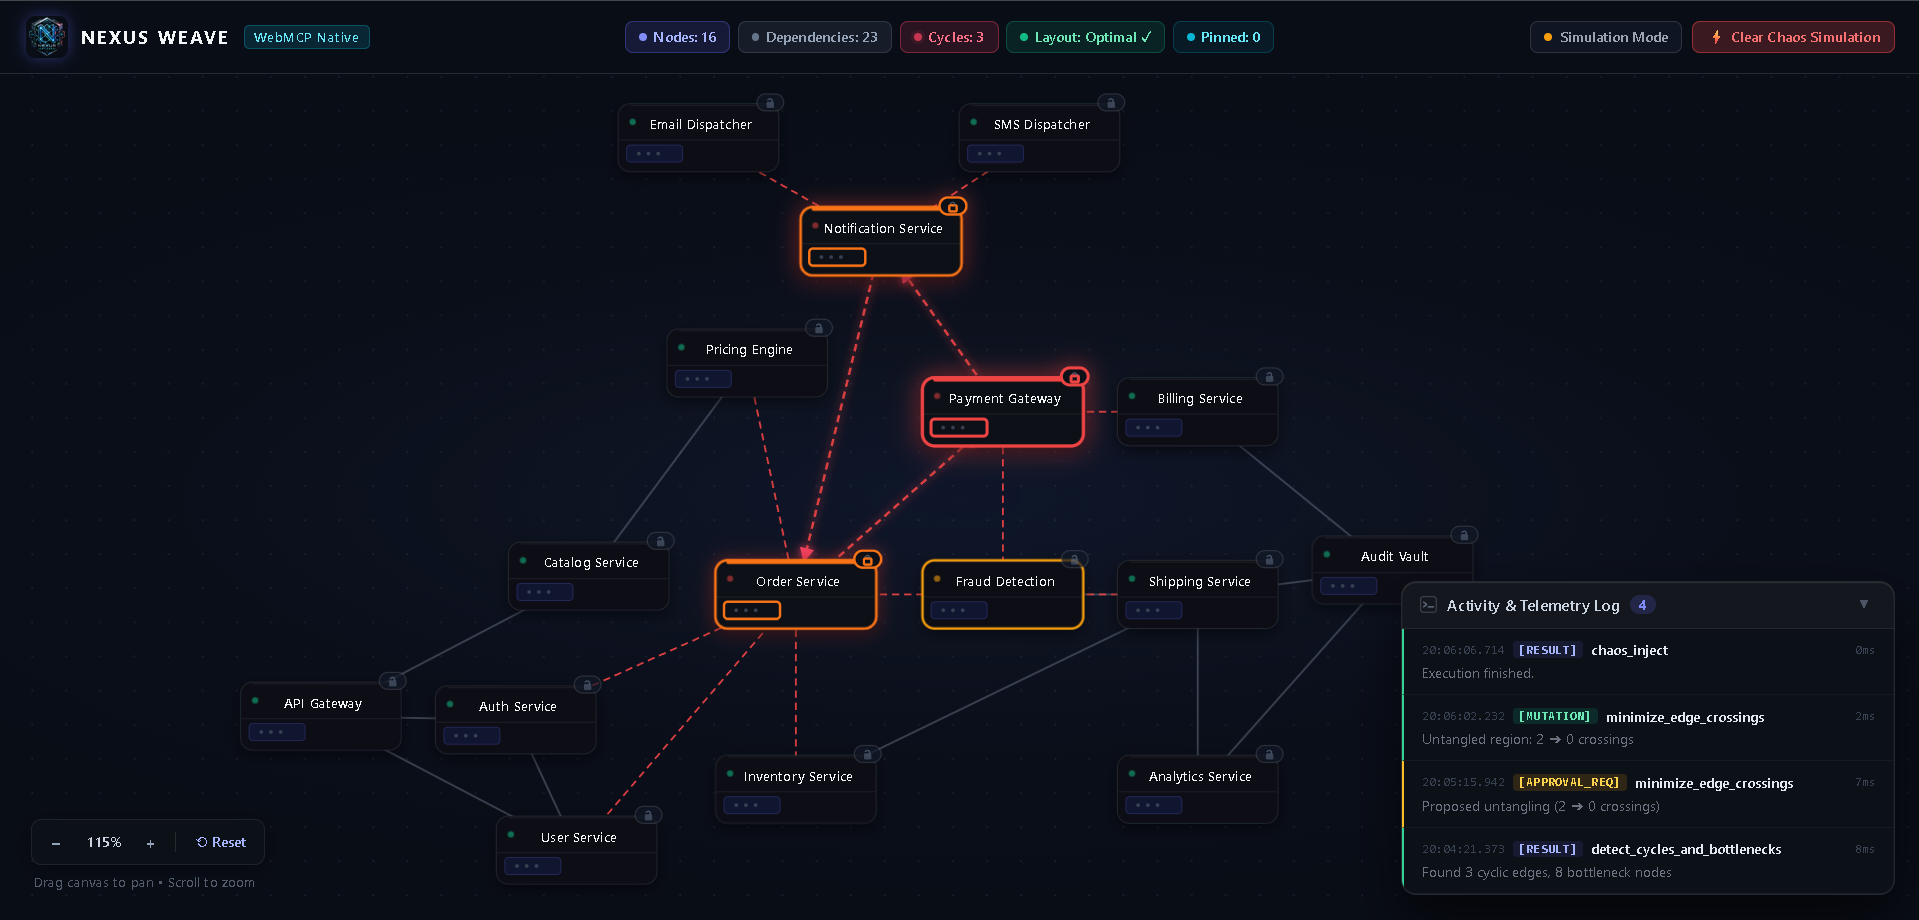Click the WebMCP Native badge
Screen dimensions: 1919x920
(x=306, y=37)
